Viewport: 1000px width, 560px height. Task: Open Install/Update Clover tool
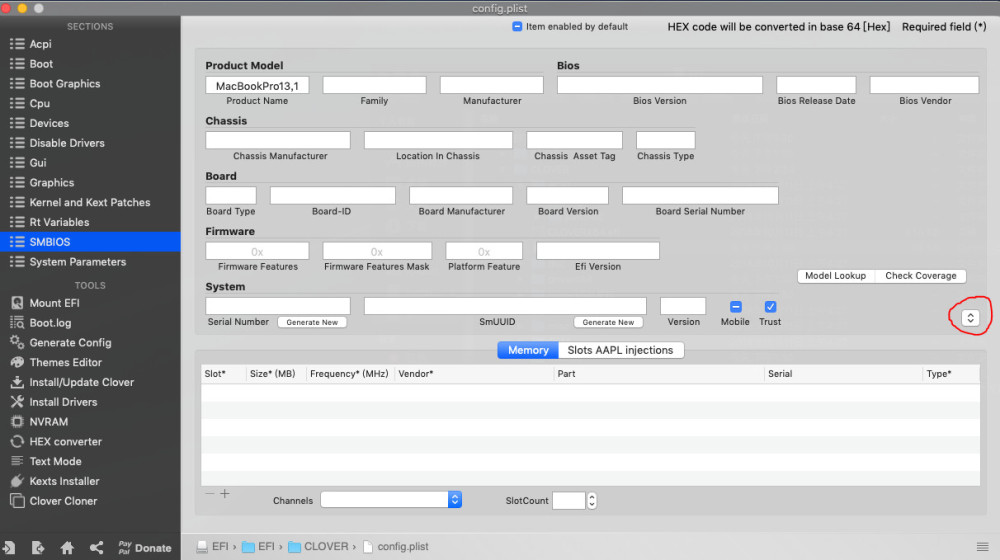[81, 382]
